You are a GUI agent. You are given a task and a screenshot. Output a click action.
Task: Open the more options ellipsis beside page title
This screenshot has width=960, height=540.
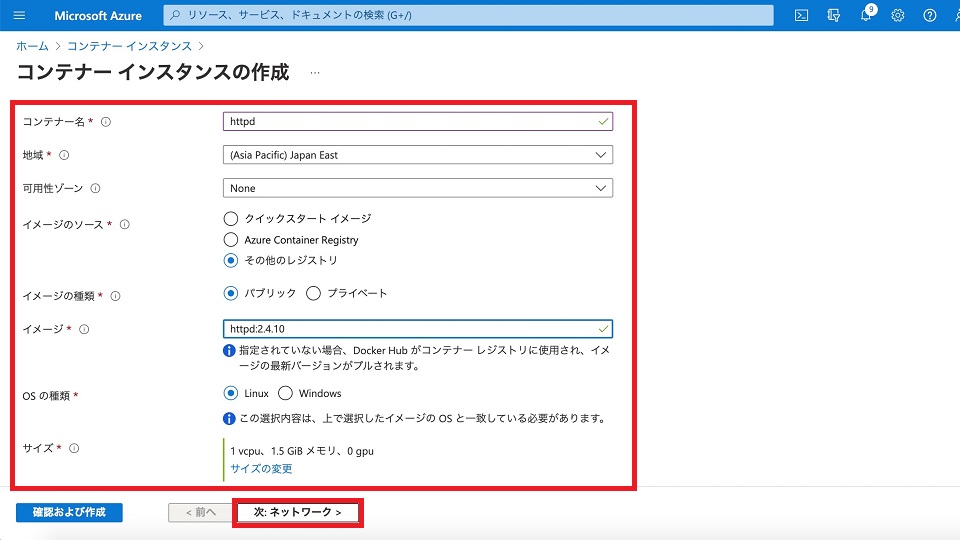[x=315, y=72]
